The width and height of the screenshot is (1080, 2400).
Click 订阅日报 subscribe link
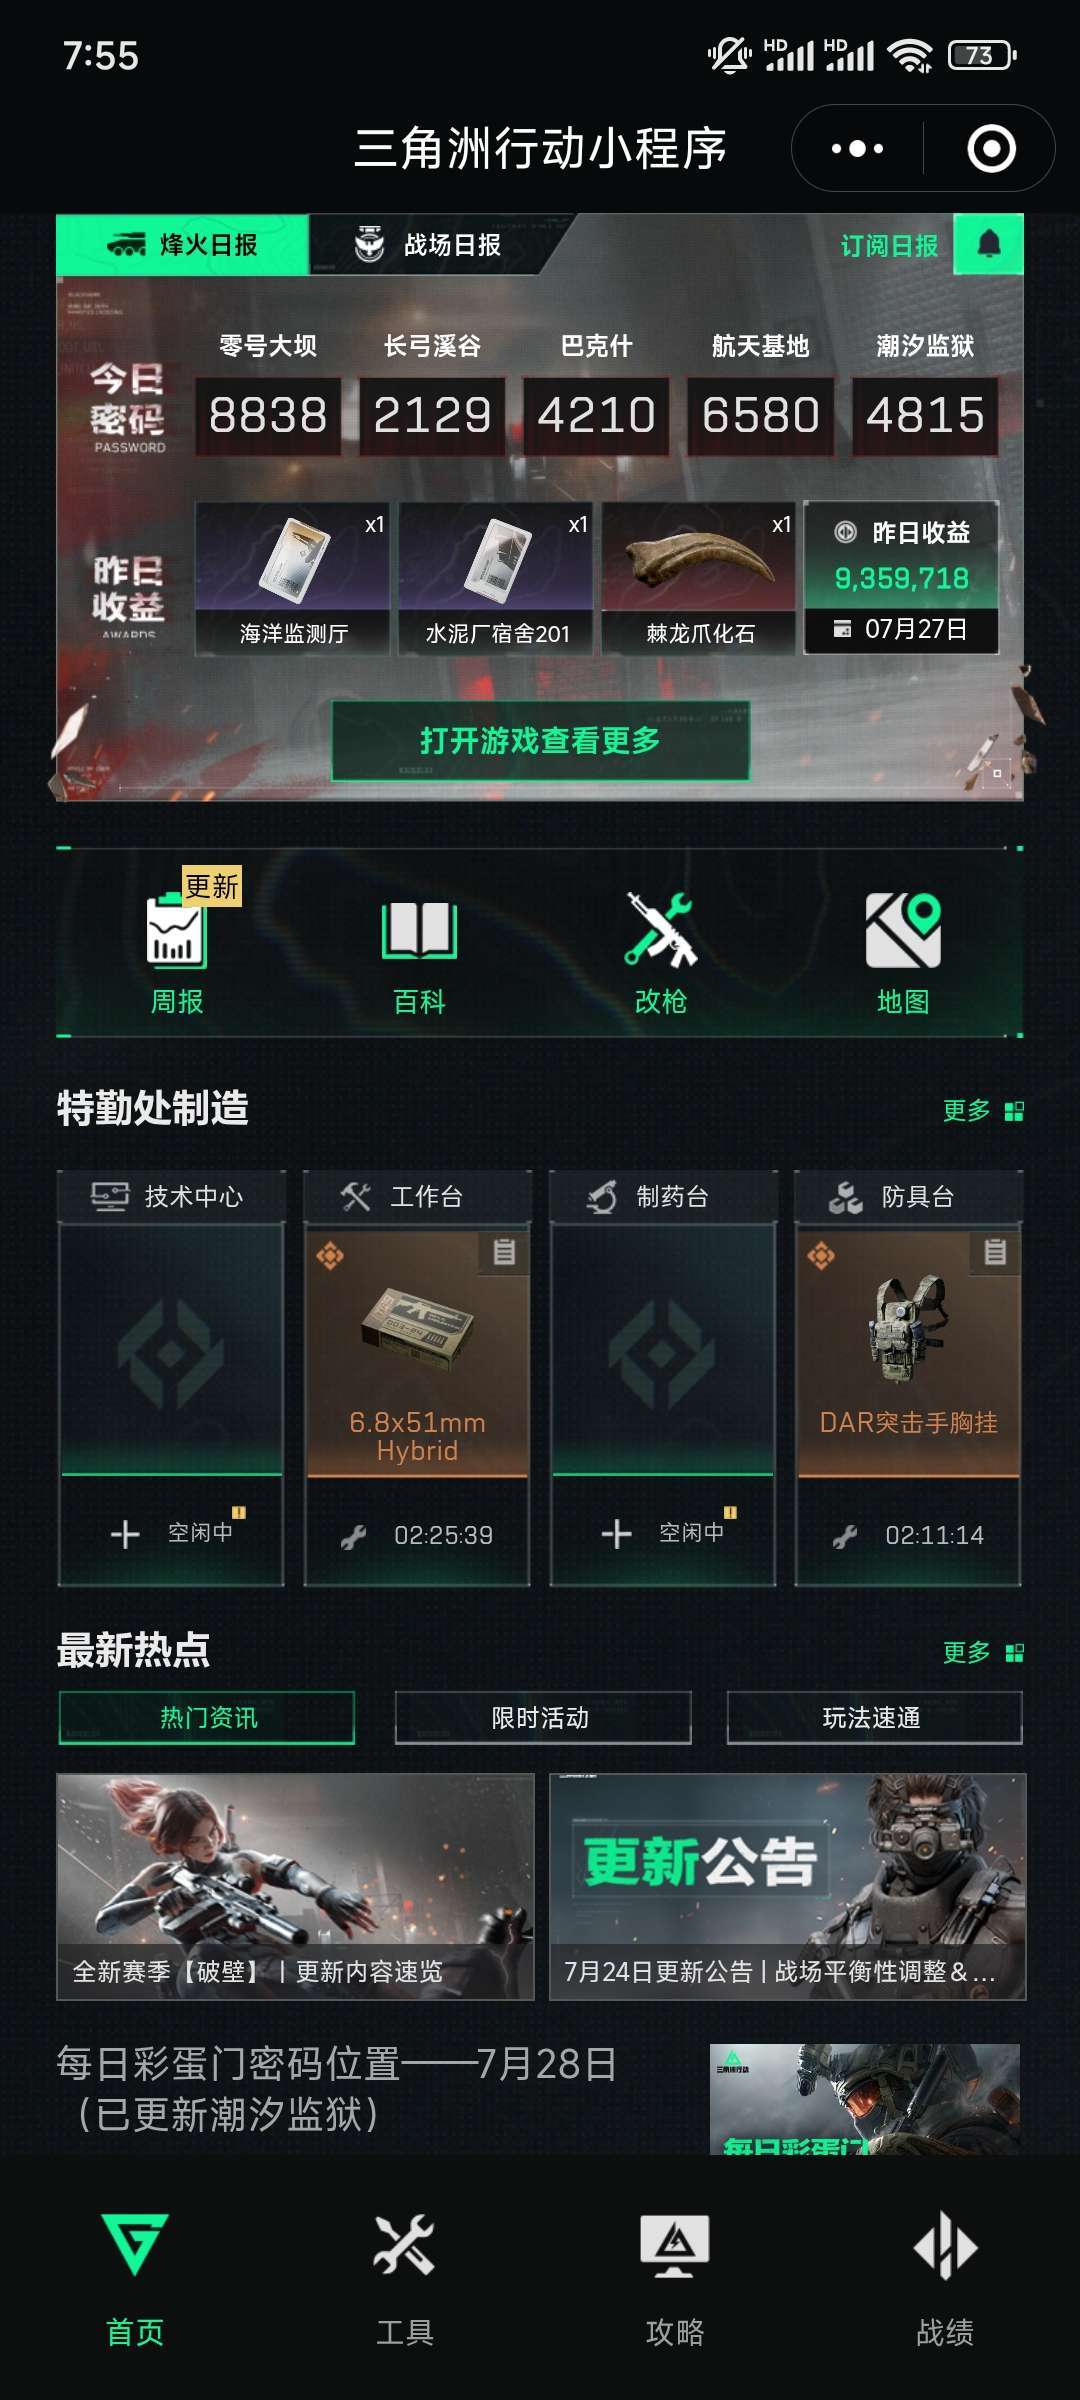pos(889,245)
